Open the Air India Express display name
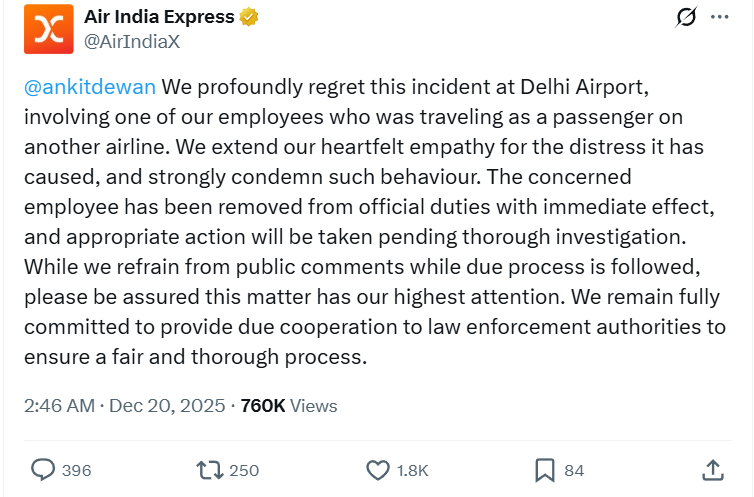This screenshot has height=497, width=754. tap(160, 17)
